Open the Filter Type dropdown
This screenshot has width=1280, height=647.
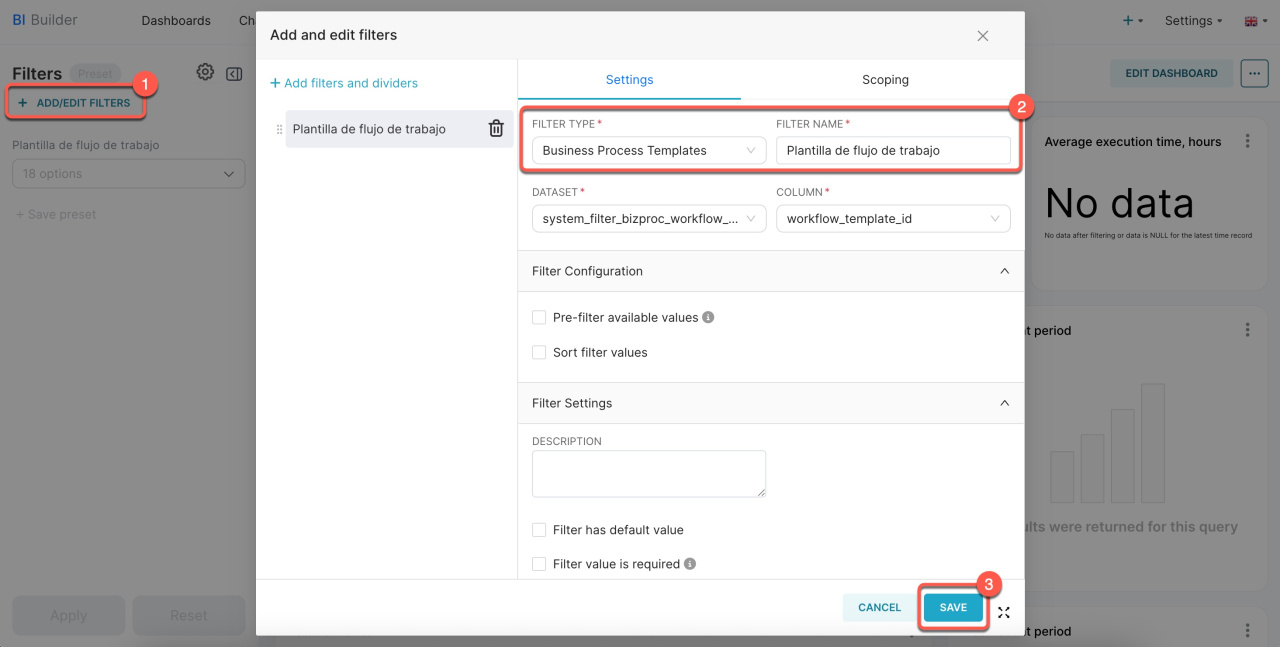pyautogui.click(x=648, y=151)
